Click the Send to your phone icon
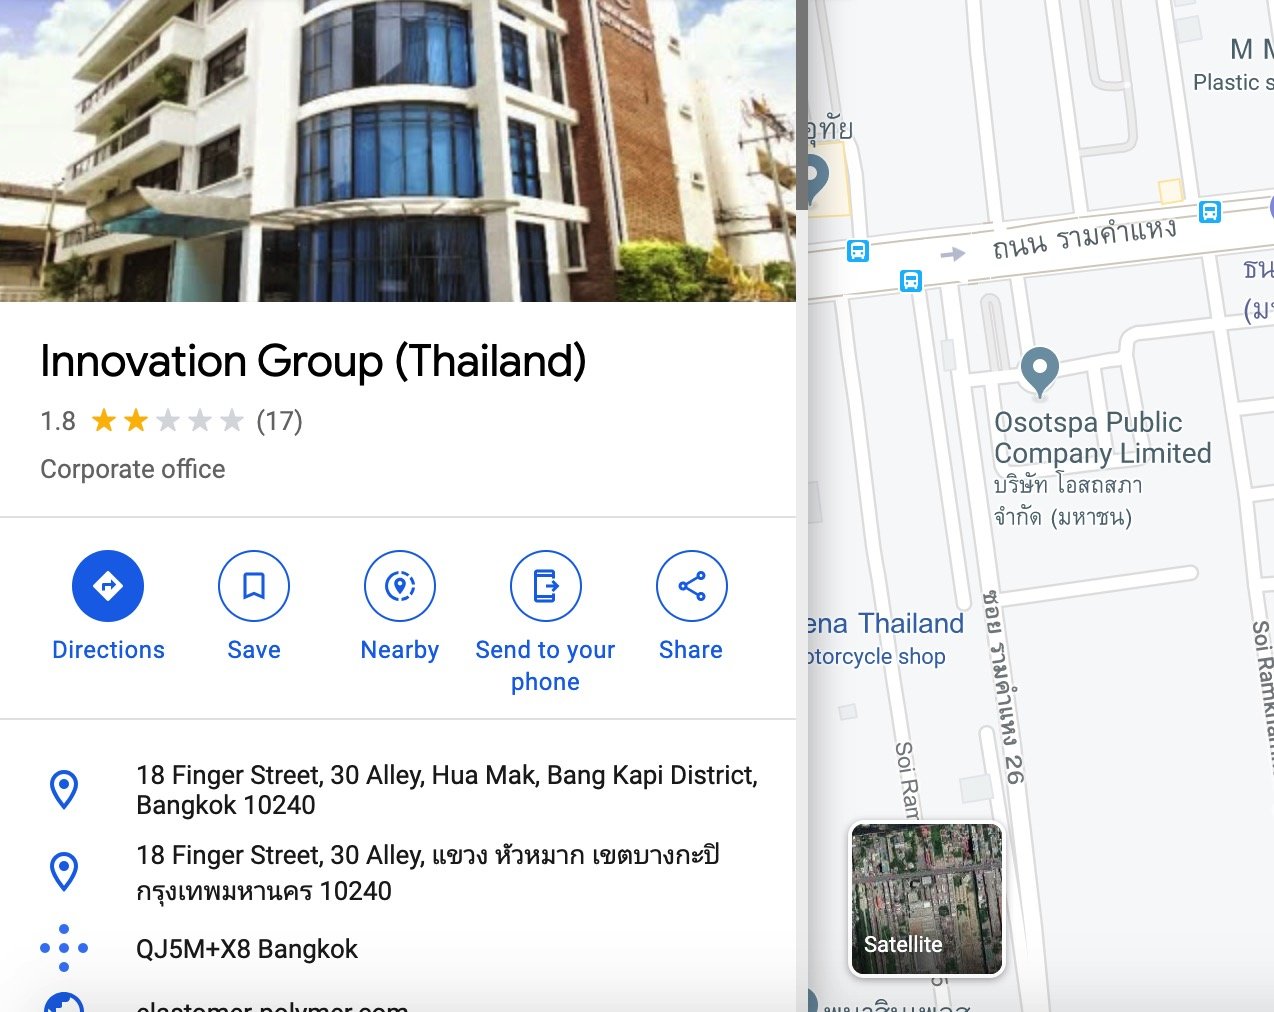The image size is (1274, 1012). point(546,586)
